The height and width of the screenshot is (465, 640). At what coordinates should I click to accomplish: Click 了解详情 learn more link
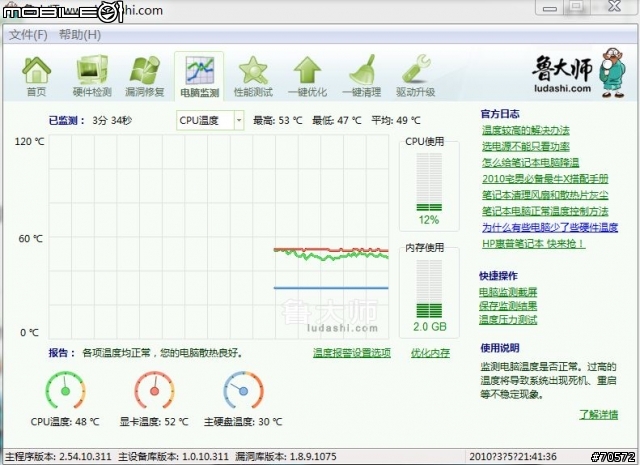(598, 414)
